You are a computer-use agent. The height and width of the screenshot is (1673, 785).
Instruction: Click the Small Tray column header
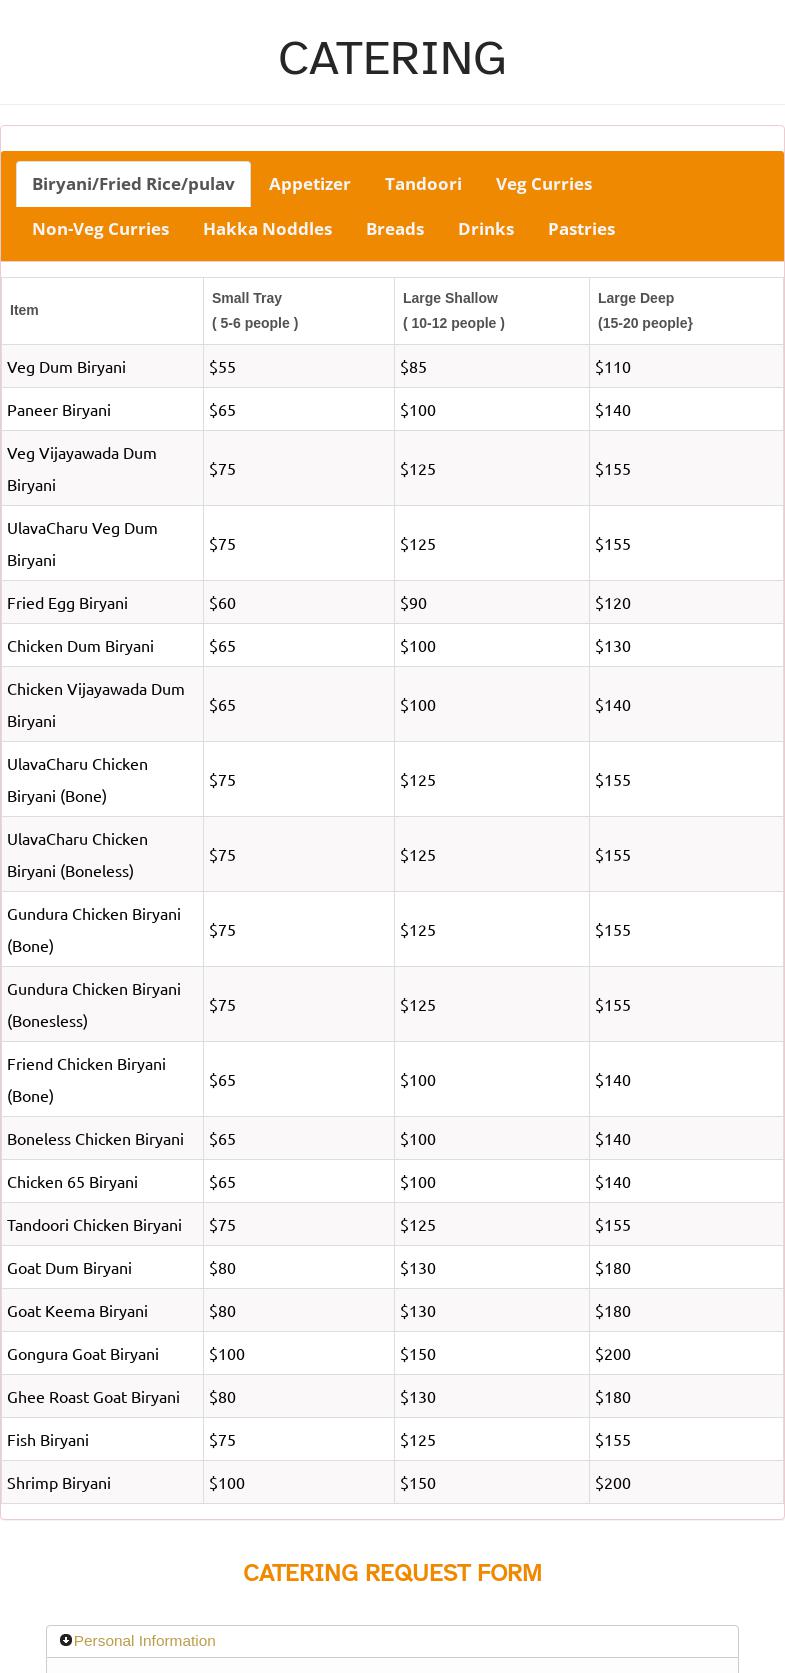pos(247,298)
